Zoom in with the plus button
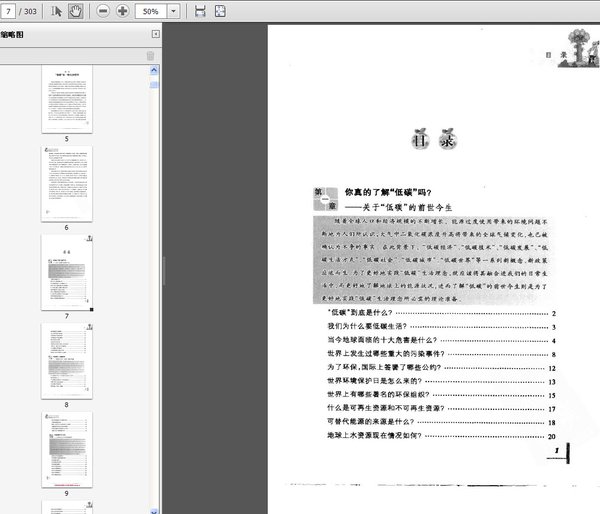Viewport: 600px width, 514px height. click(122, 11)
